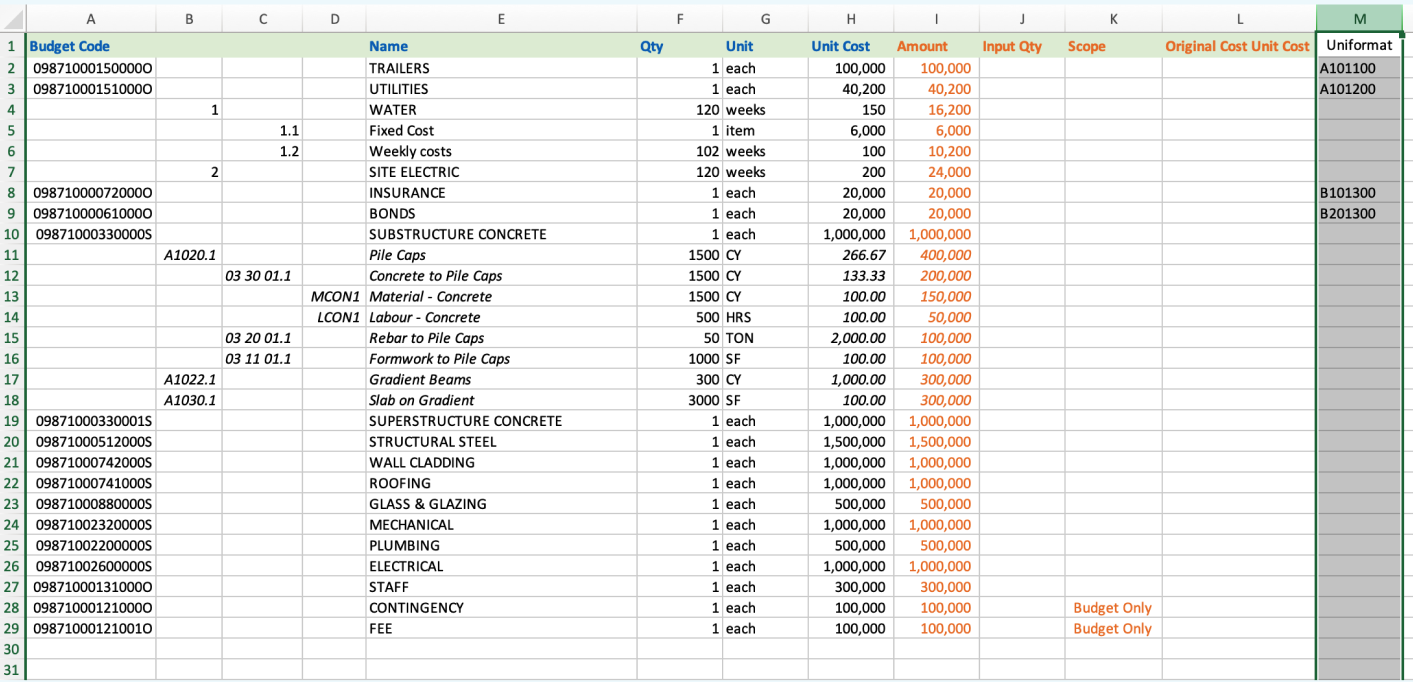Select the STRUCTURAL STEEL cell
Image resolution: width=1413 pixels, height=682 pixels.
(501, 442)
